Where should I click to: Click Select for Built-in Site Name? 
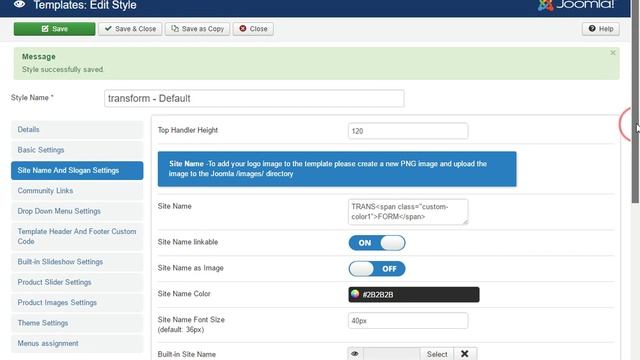[x=437, y=354]
